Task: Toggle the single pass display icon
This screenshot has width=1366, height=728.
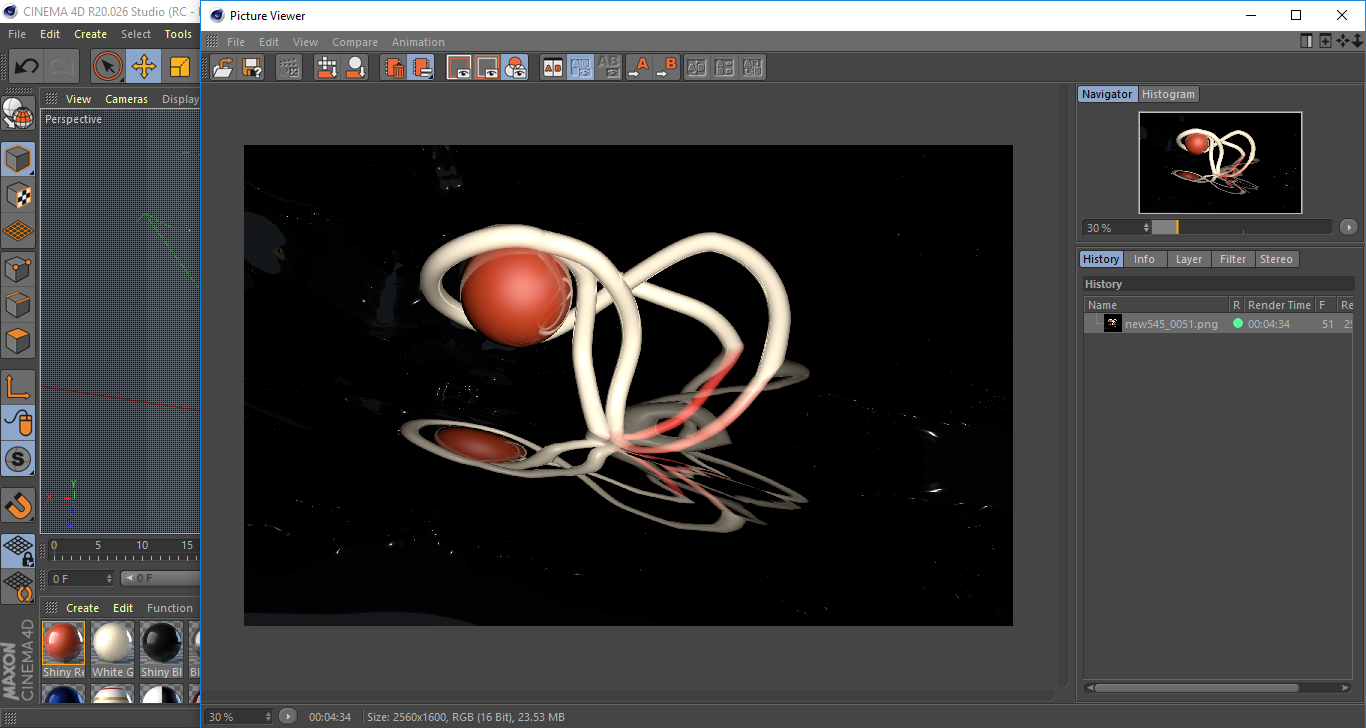Action: 487,67
